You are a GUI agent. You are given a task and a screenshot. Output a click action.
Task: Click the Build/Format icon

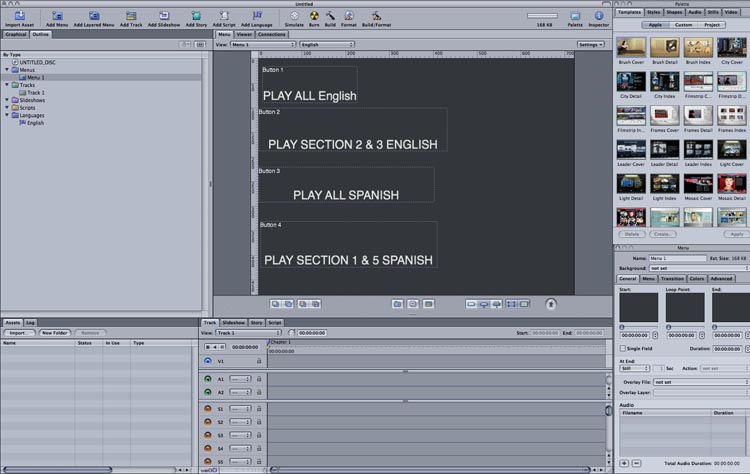376,16
